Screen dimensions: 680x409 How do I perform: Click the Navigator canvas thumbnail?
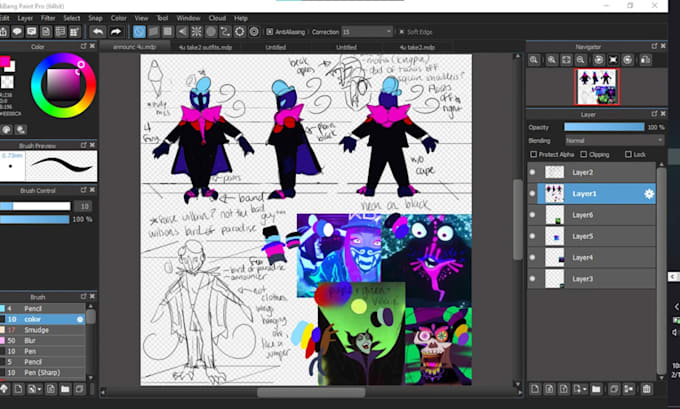597,87
